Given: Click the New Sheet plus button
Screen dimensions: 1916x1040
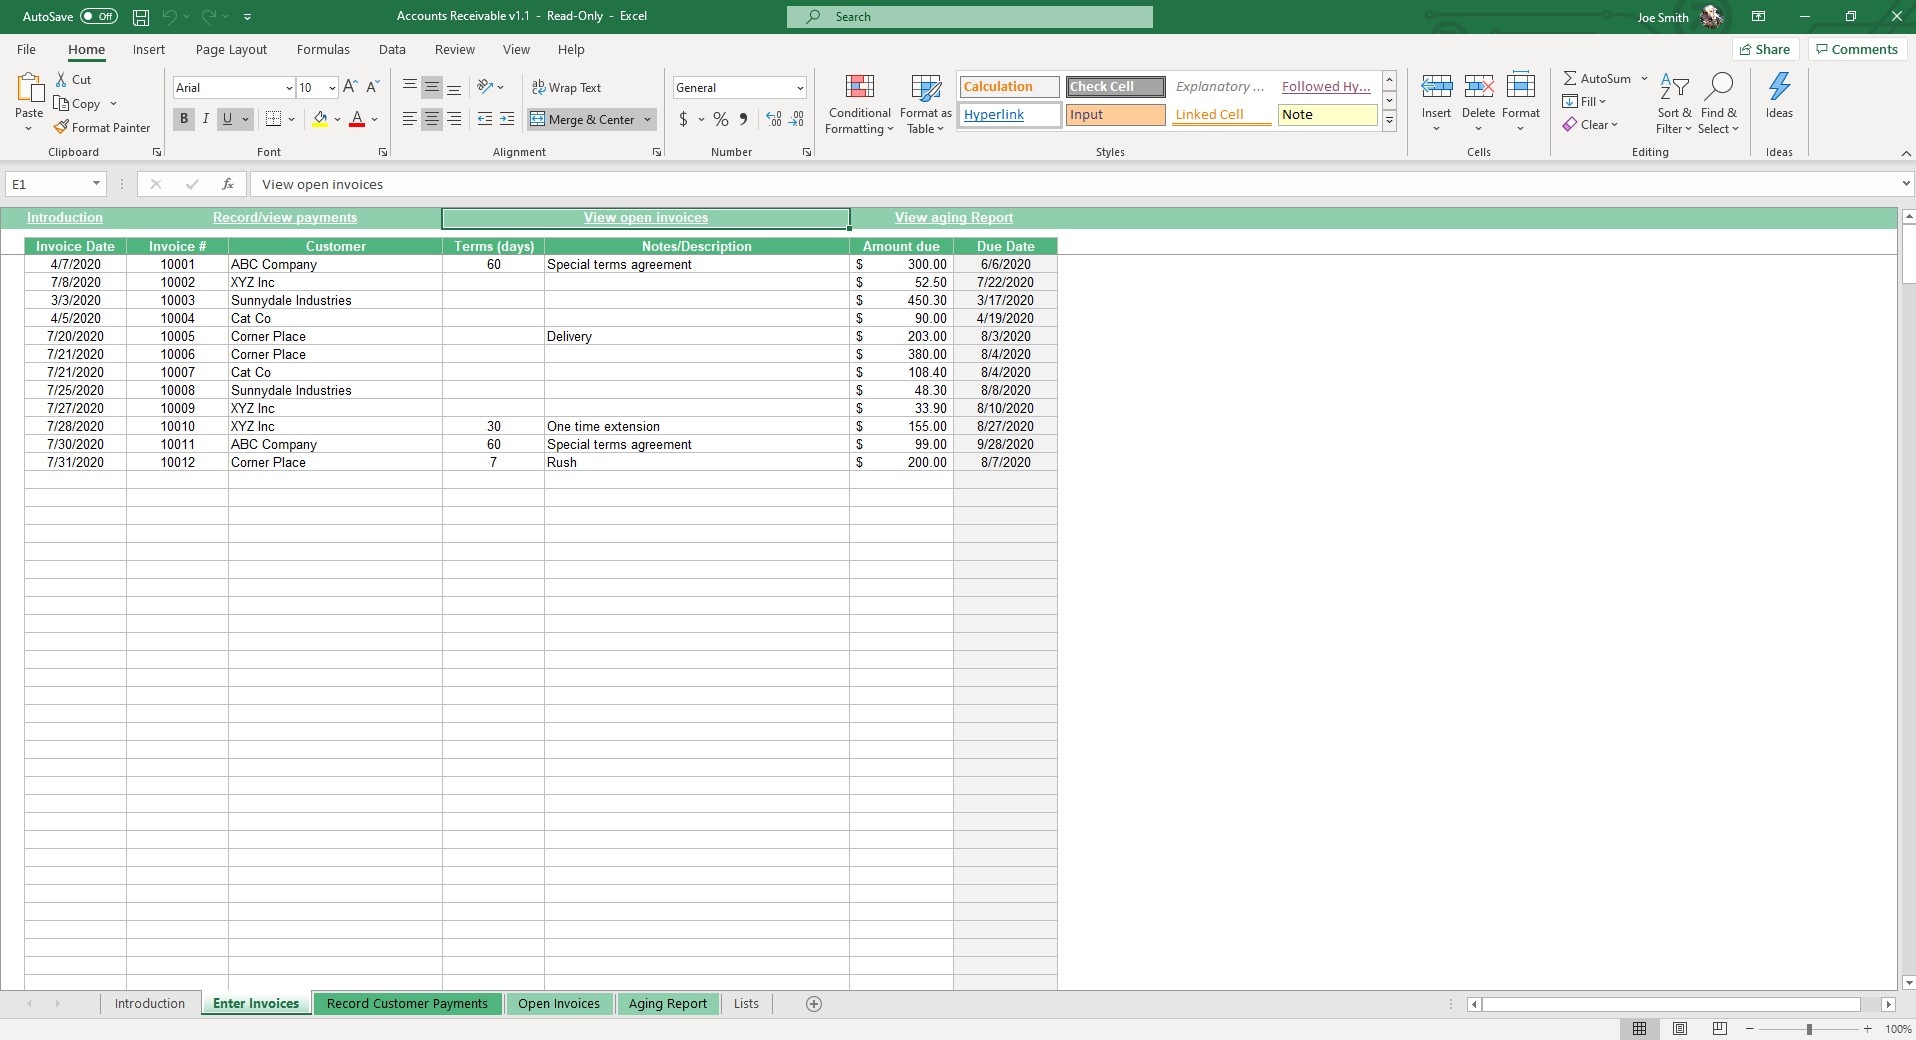Looking at the screenshot, I should coord(813,1004).
